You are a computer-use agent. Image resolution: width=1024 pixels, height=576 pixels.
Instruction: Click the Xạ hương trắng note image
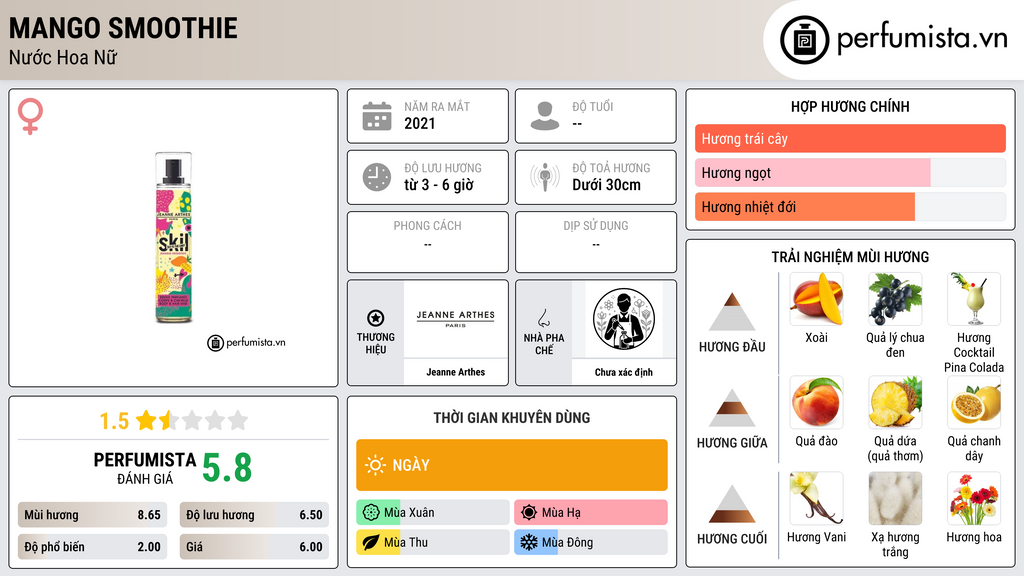895,498
